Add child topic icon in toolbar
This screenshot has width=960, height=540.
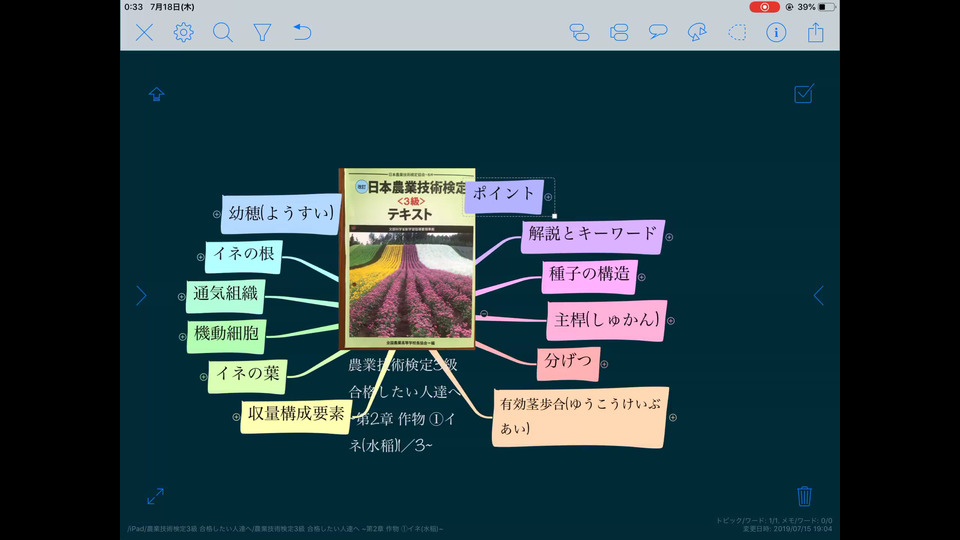tap(579, 32)
